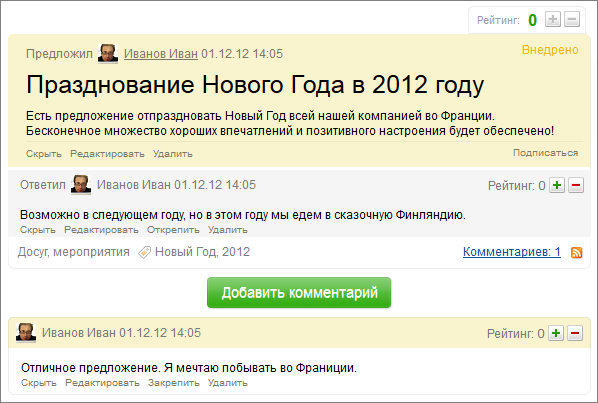Click Удалить under the idea description
This screenshot has height=403, width=598.
click(173, 154)
